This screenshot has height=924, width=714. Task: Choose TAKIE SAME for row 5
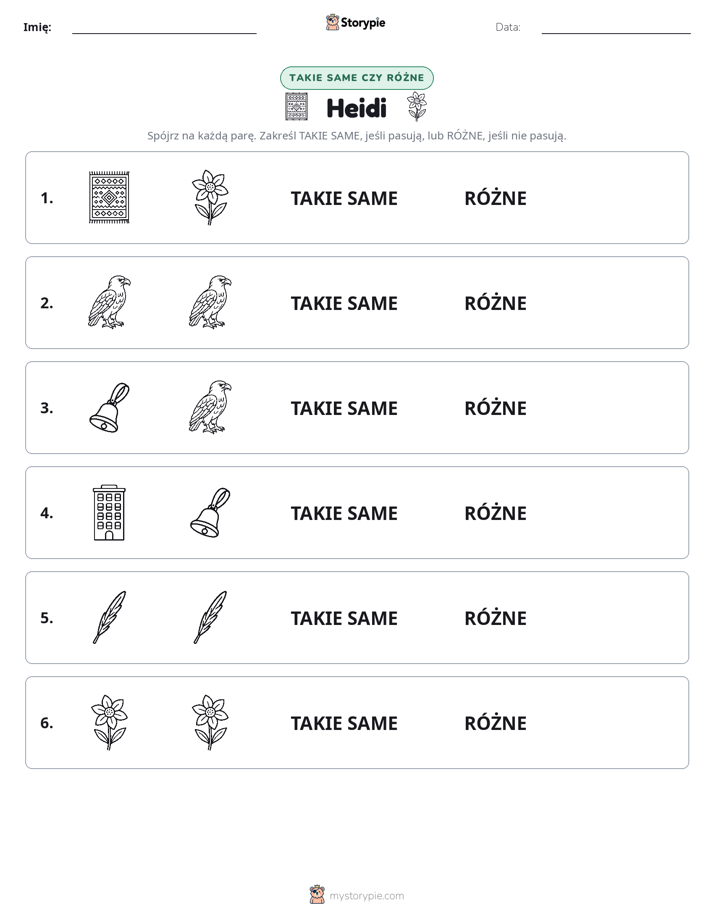pyautogui.click(x=344, y=618)
